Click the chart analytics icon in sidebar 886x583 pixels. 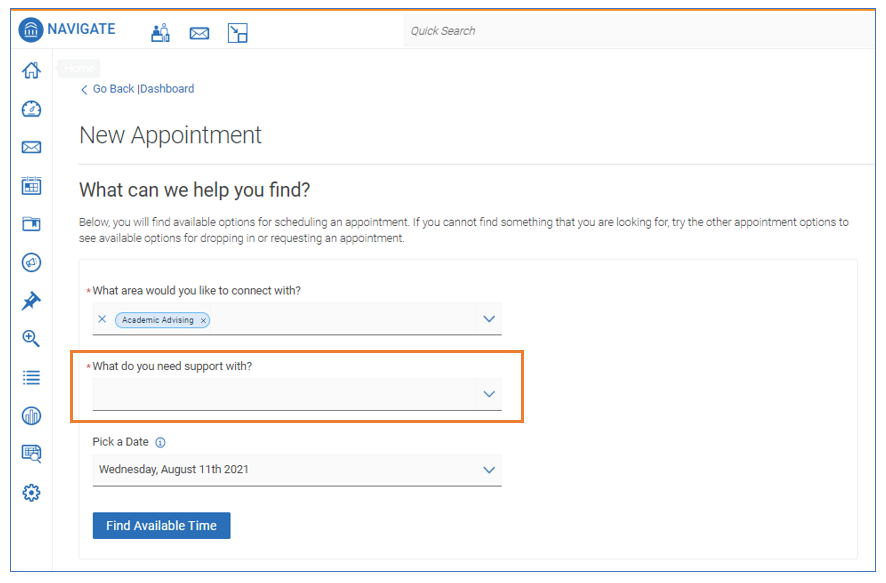tap(31, 416)
